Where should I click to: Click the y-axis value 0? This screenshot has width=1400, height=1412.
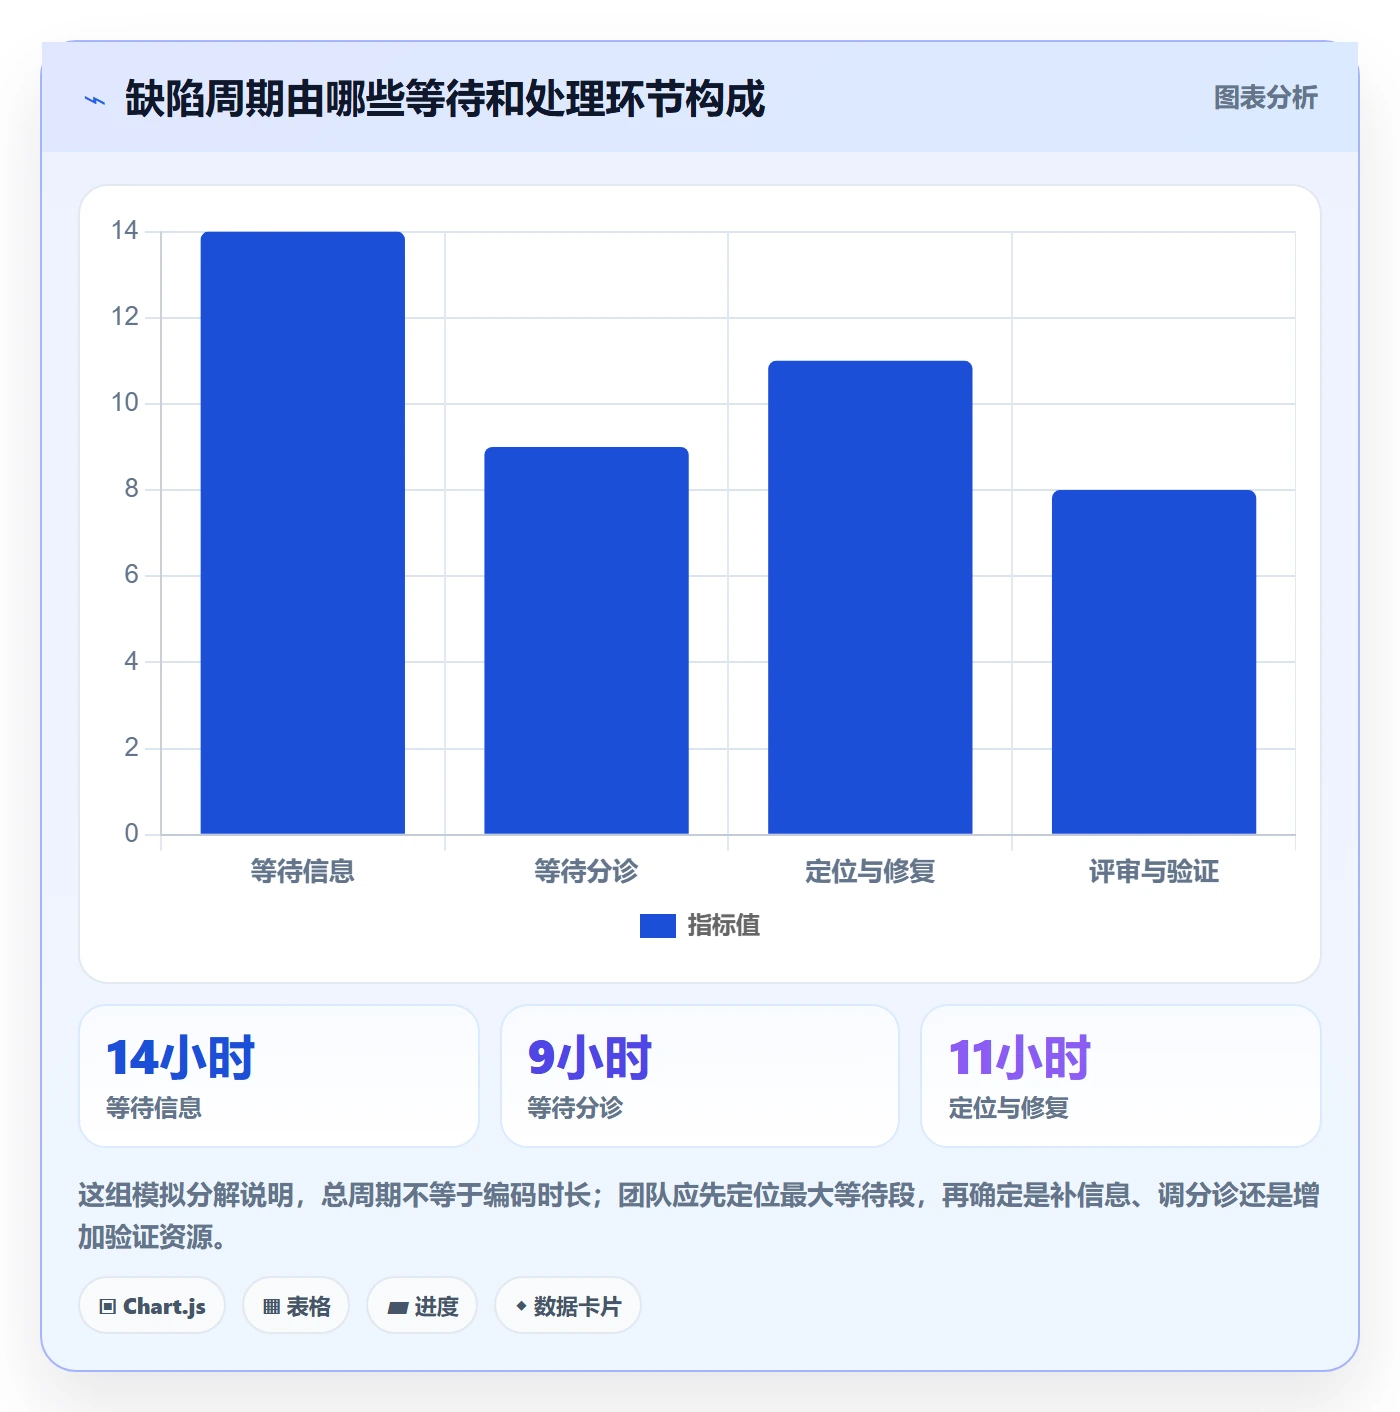coord(131,833)
